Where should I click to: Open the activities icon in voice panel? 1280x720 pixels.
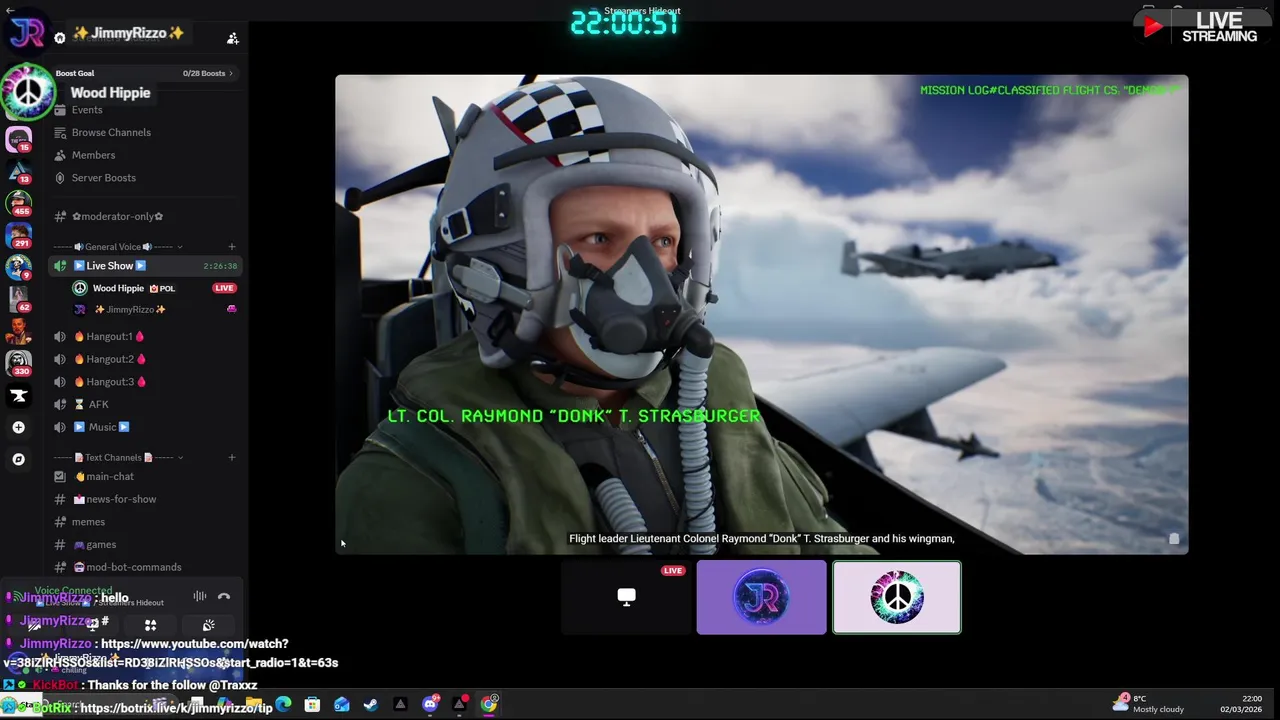pyautogui.click(x=151, y=626)
